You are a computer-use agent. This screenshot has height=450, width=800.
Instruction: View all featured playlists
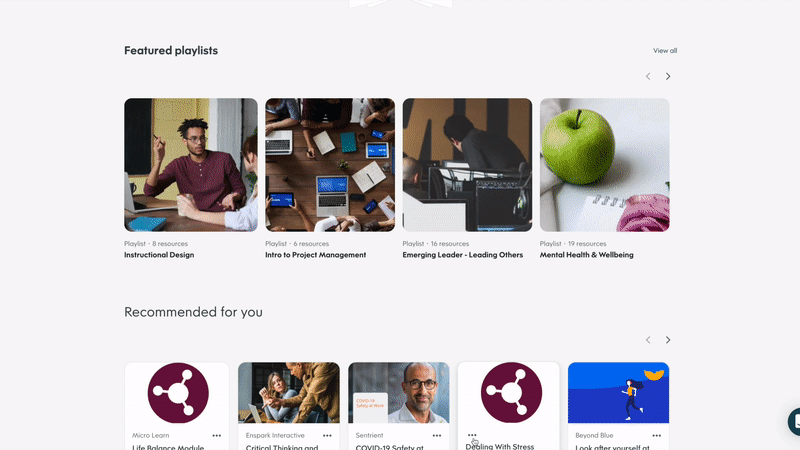pos(665,51)
